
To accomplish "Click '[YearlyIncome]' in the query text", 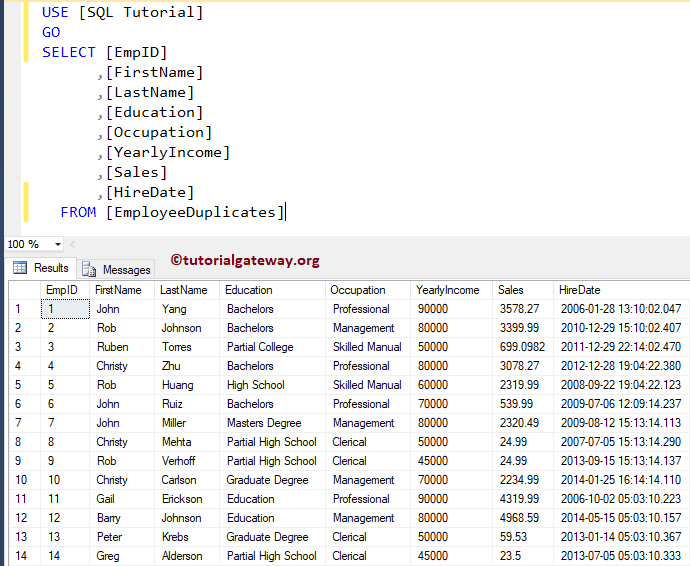I will pos(168,152).
